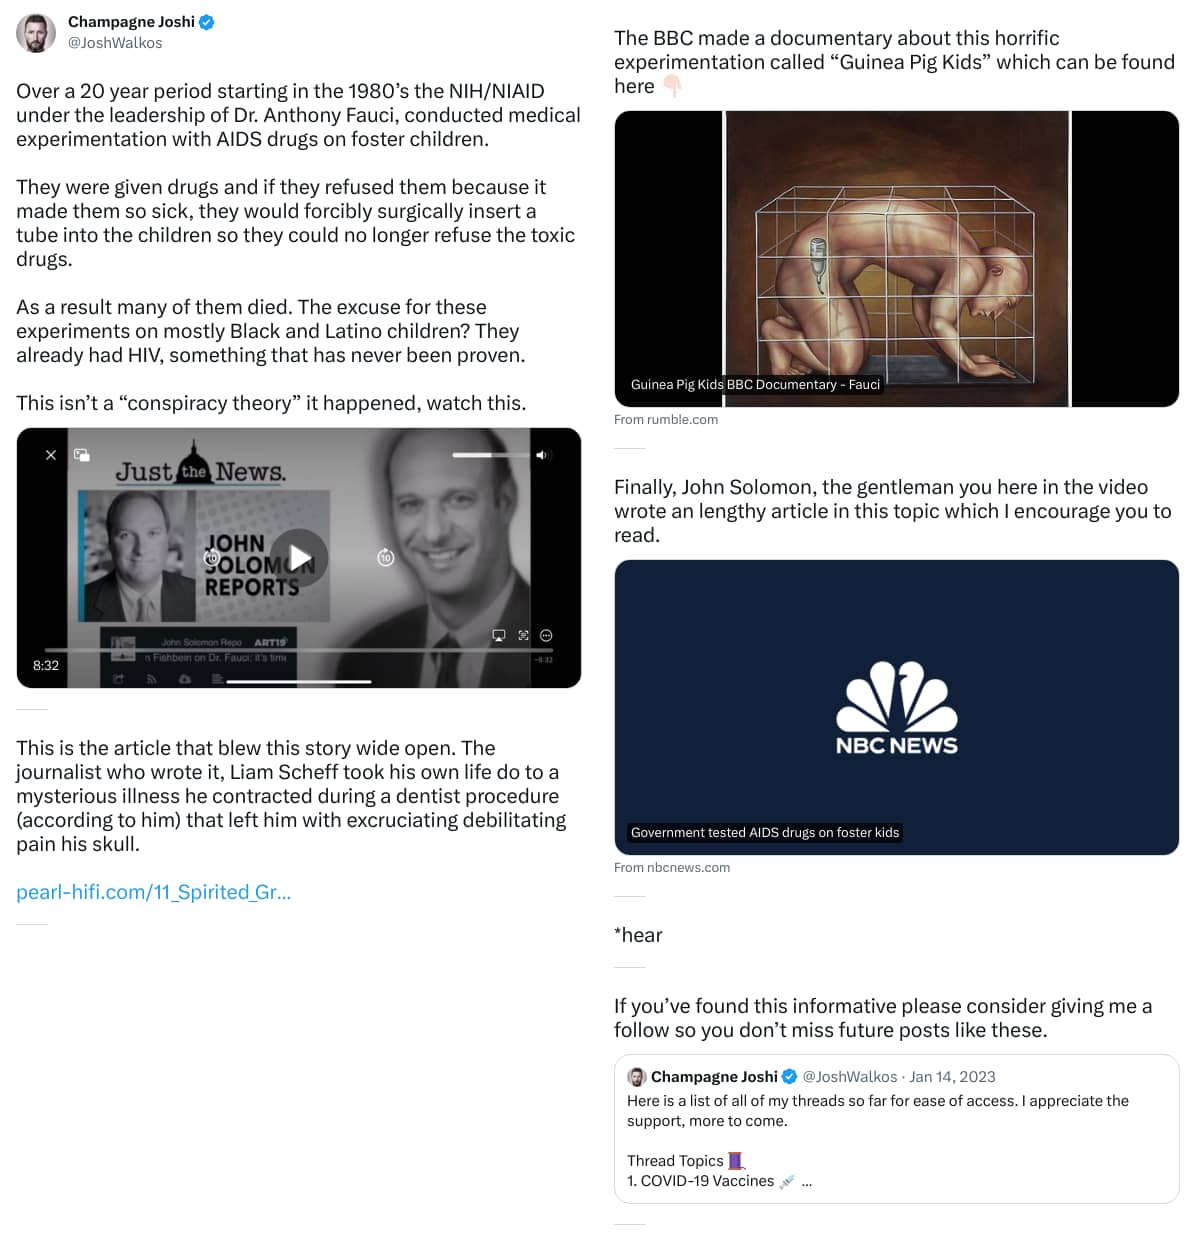Mute the video via speaker icon
The image size is (1196, 1256).
point(542,455)
